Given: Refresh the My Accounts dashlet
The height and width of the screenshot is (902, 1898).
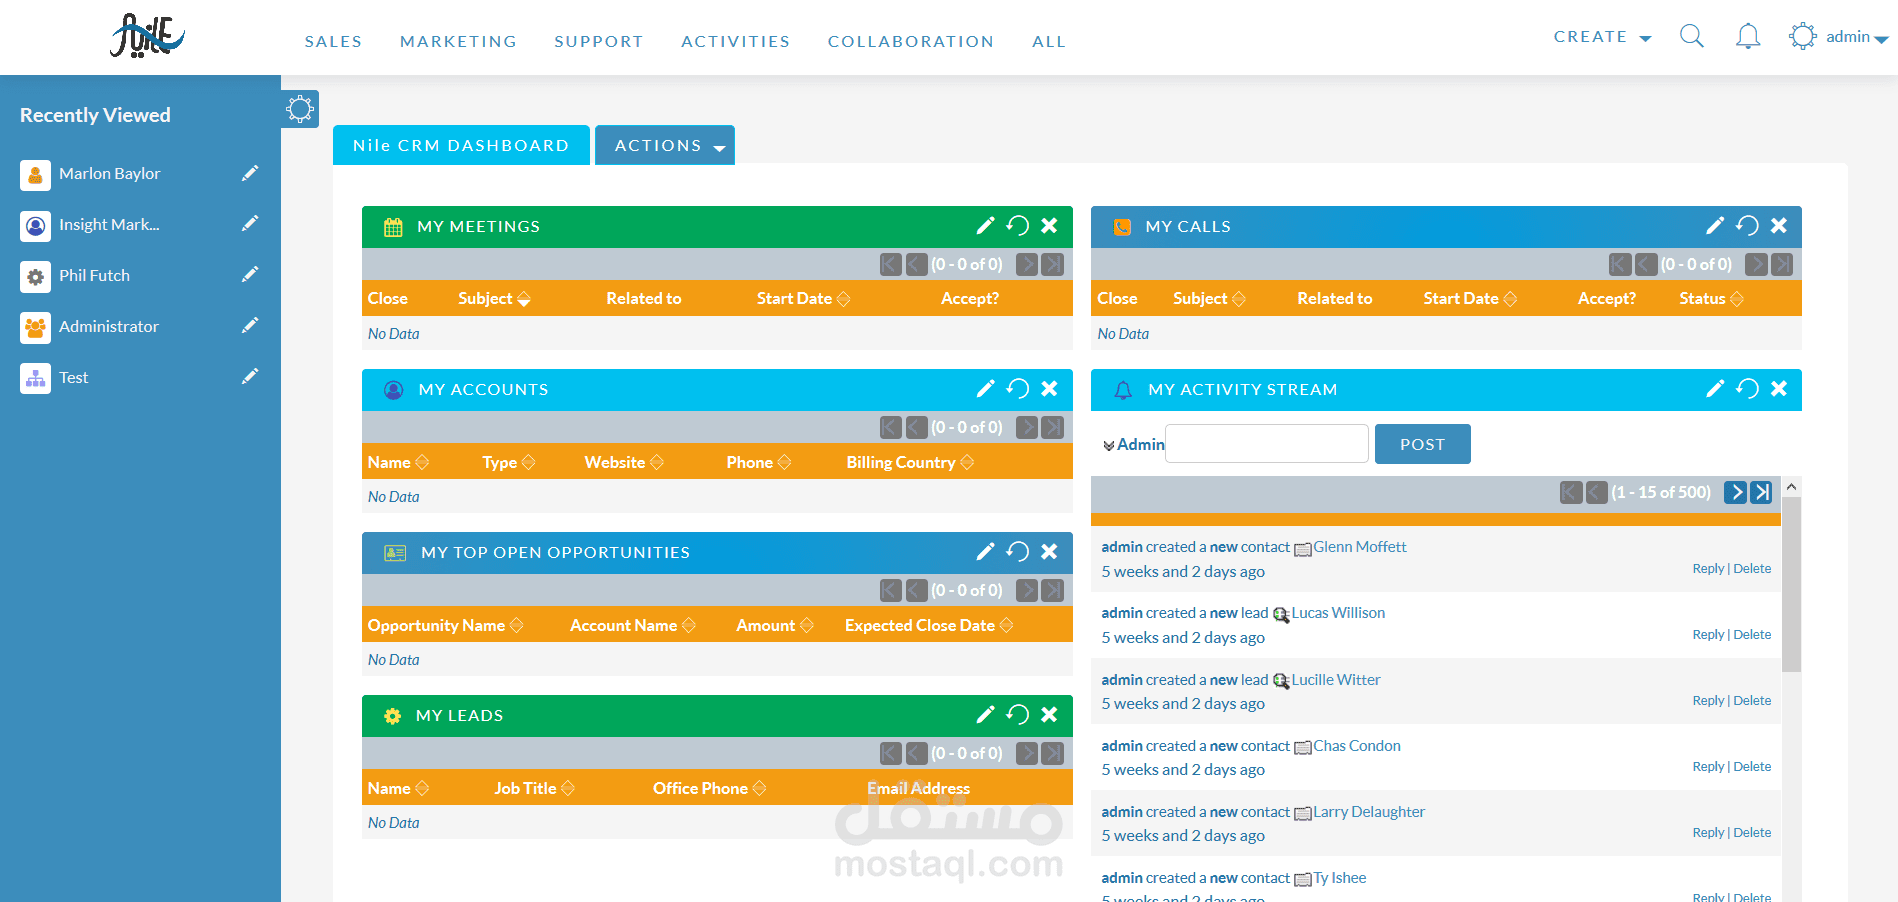Looking at the screenshot, I should [1018, 388].
